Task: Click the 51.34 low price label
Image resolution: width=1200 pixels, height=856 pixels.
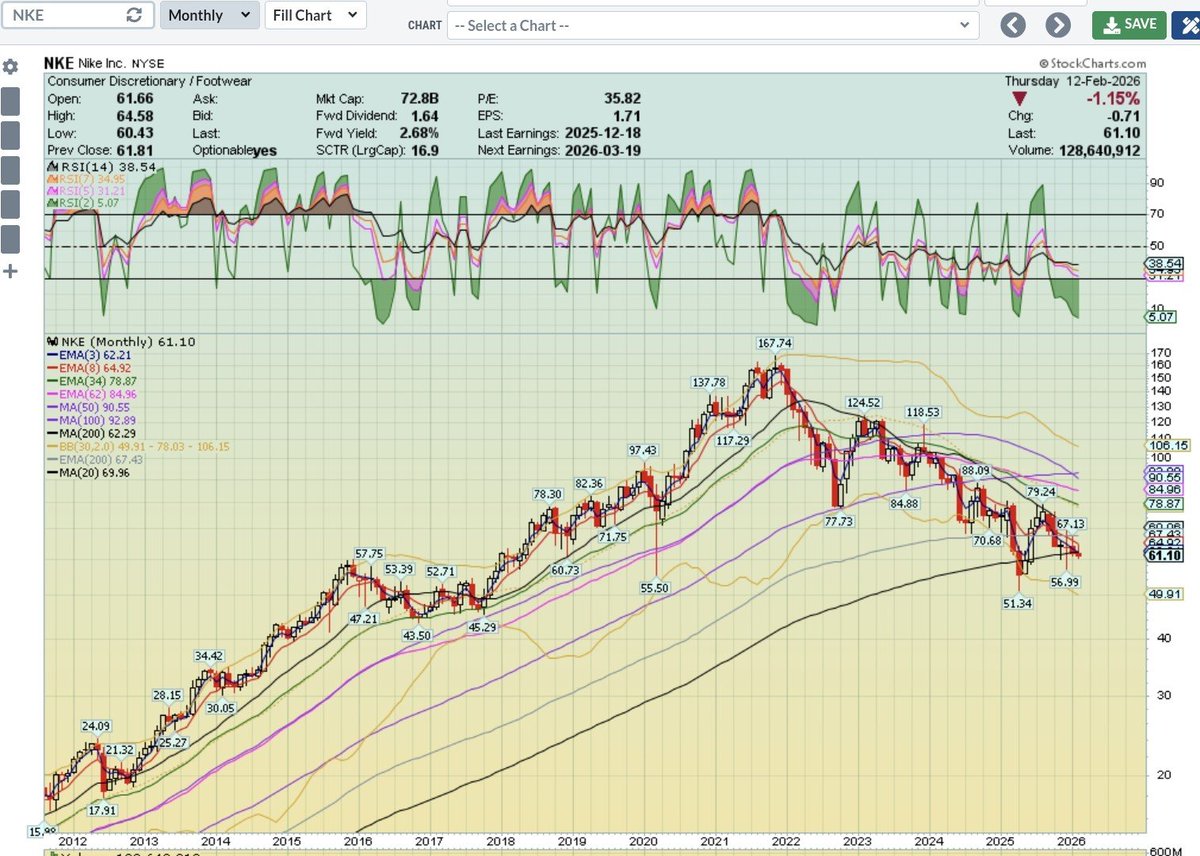Action: tap(1017, 603)
